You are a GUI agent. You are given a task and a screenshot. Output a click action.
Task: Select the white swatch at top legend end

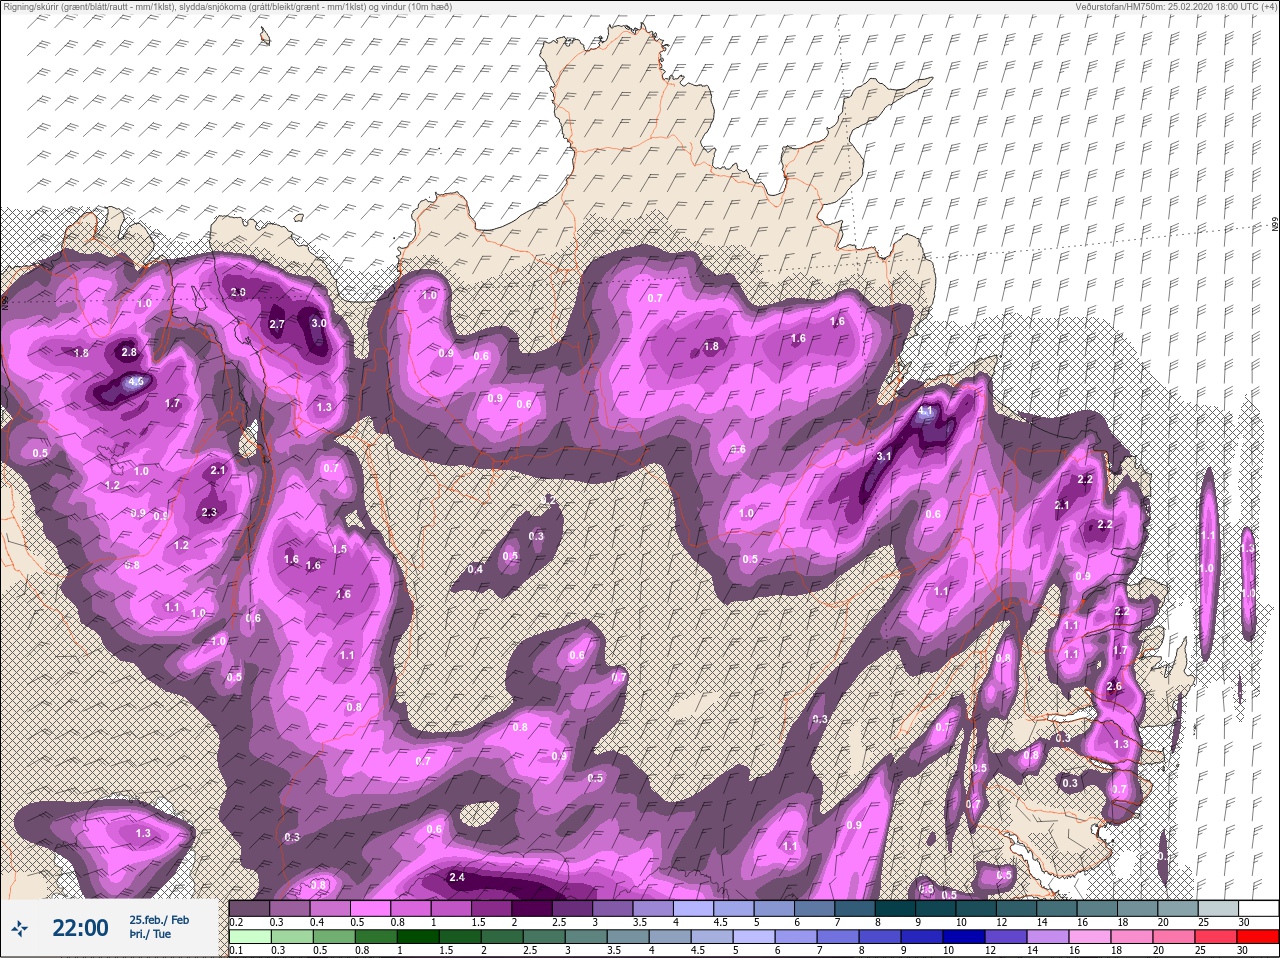[x=1258, y=908]
